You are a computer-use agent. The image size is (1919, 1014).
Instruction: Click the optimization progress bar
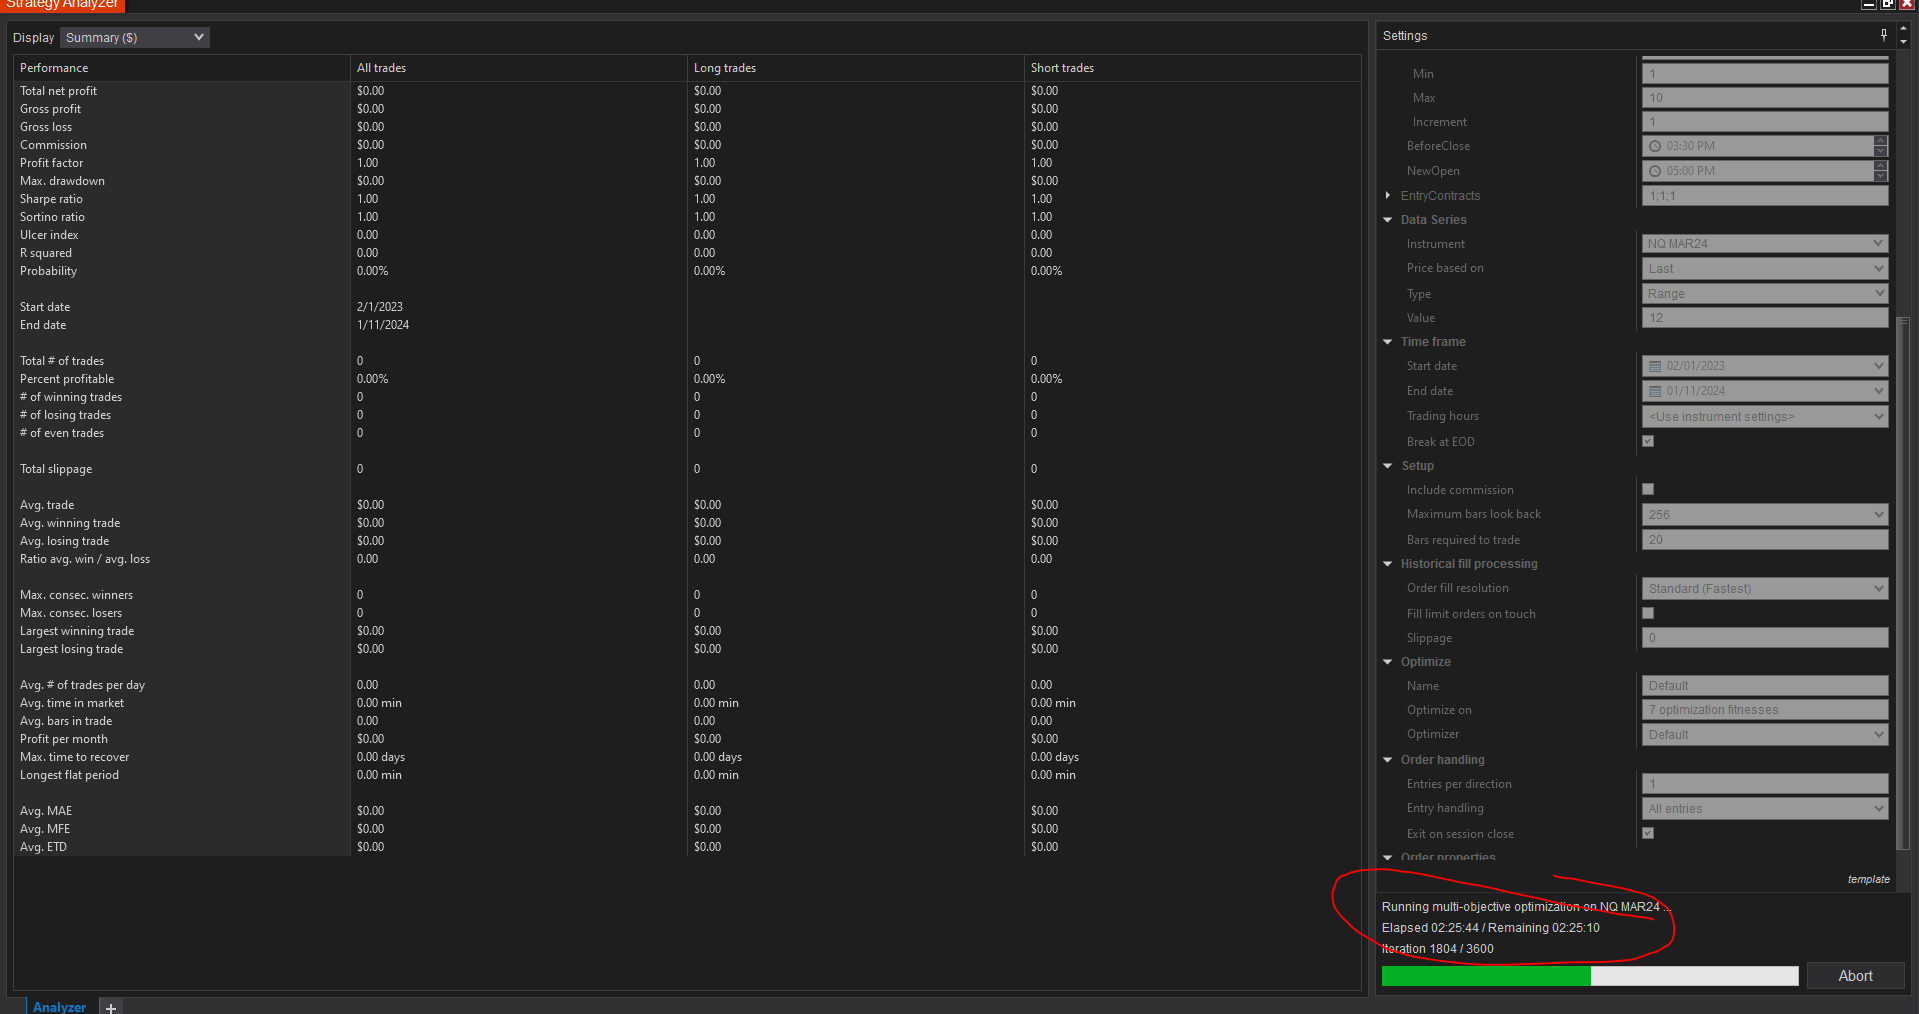tap(1590, 976)
